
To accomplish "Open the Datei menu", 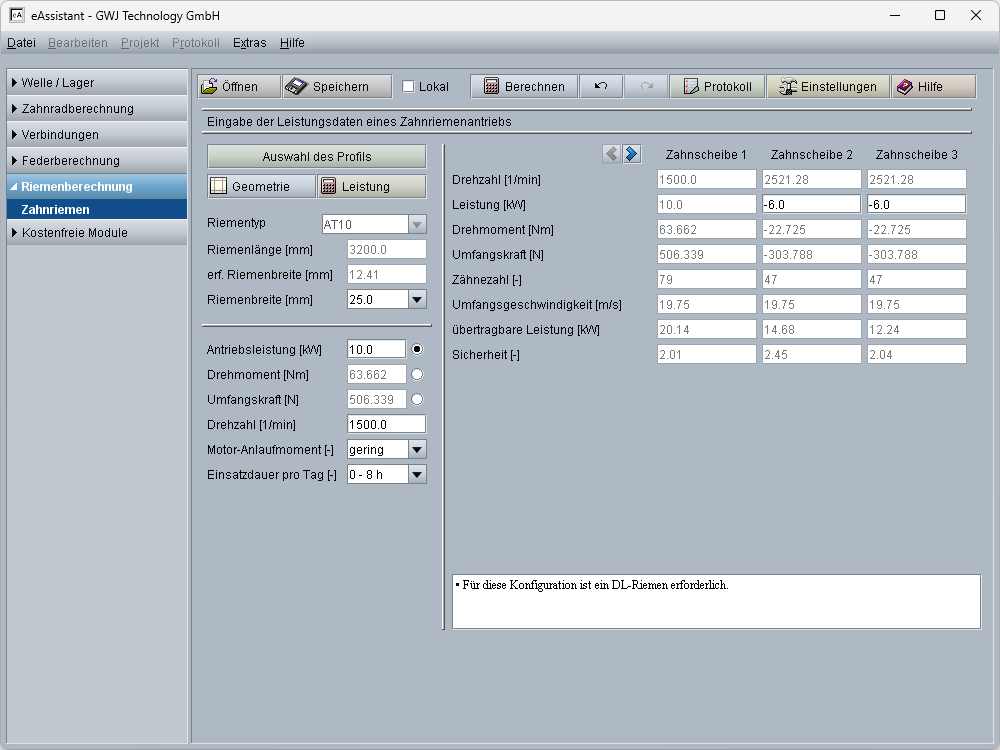I will [x=21, y=43].
